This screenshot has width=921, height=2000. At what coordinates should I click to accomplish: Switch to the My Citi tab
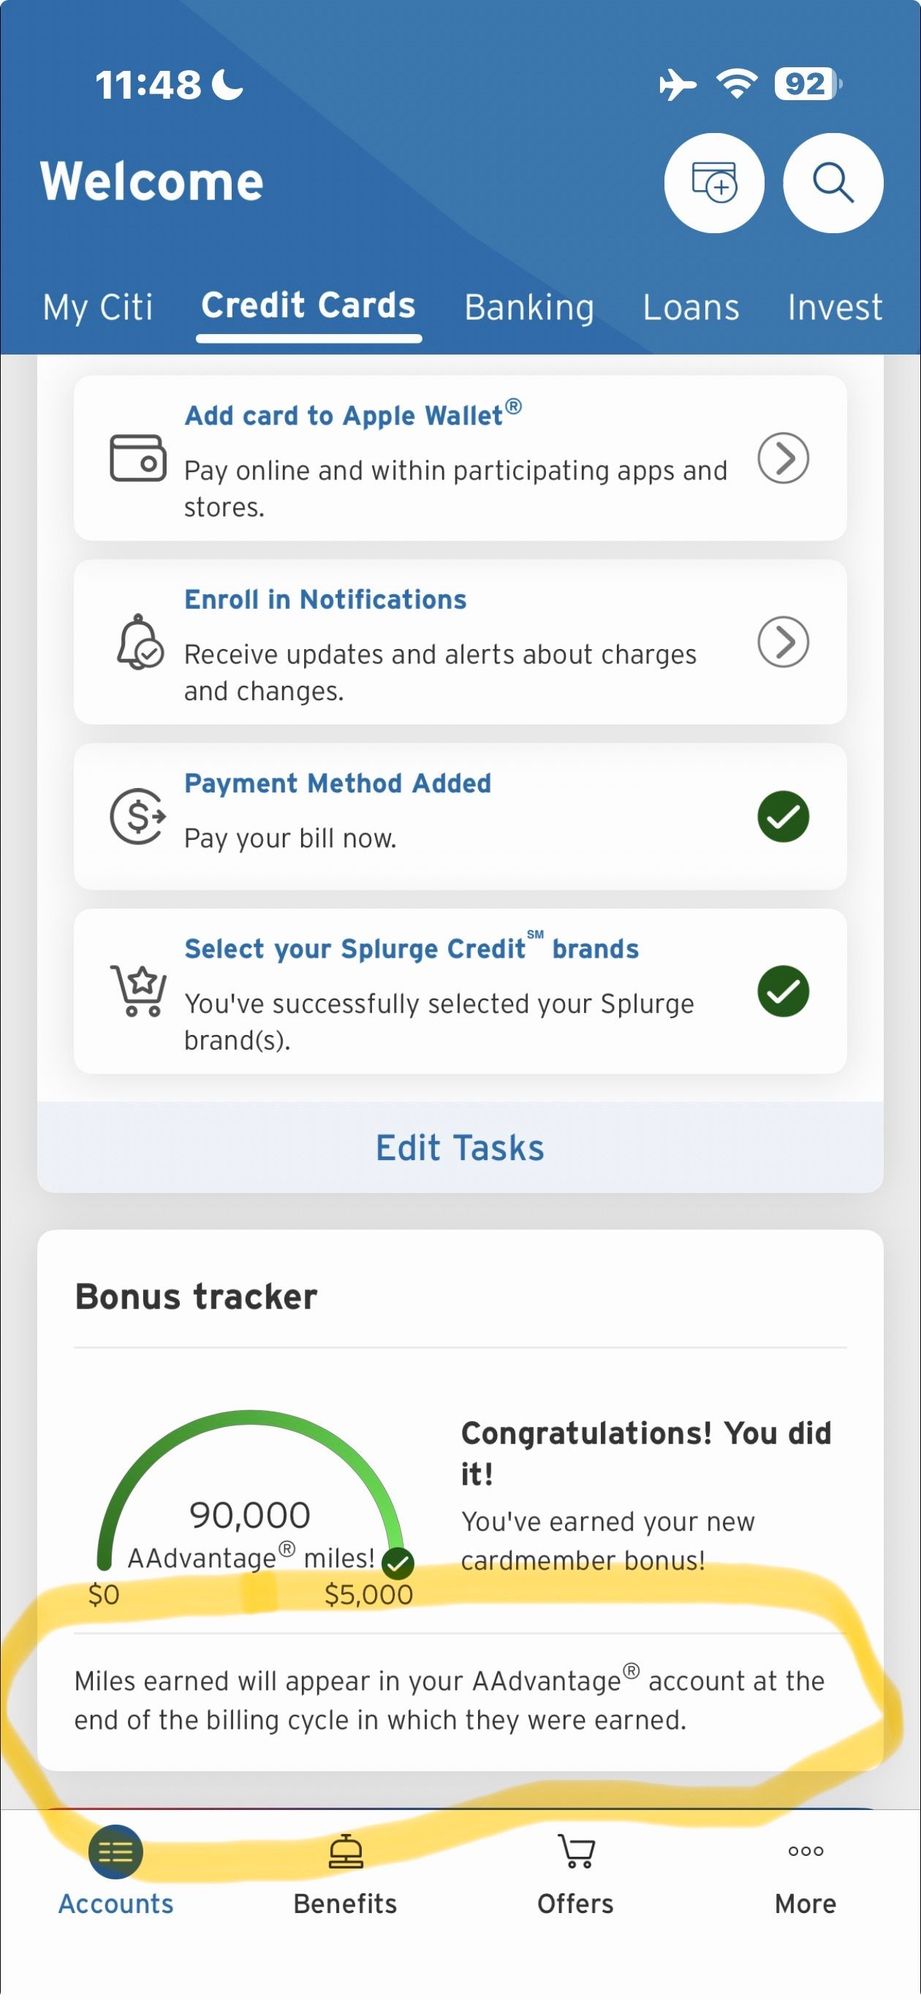click(x=98, y=307)
